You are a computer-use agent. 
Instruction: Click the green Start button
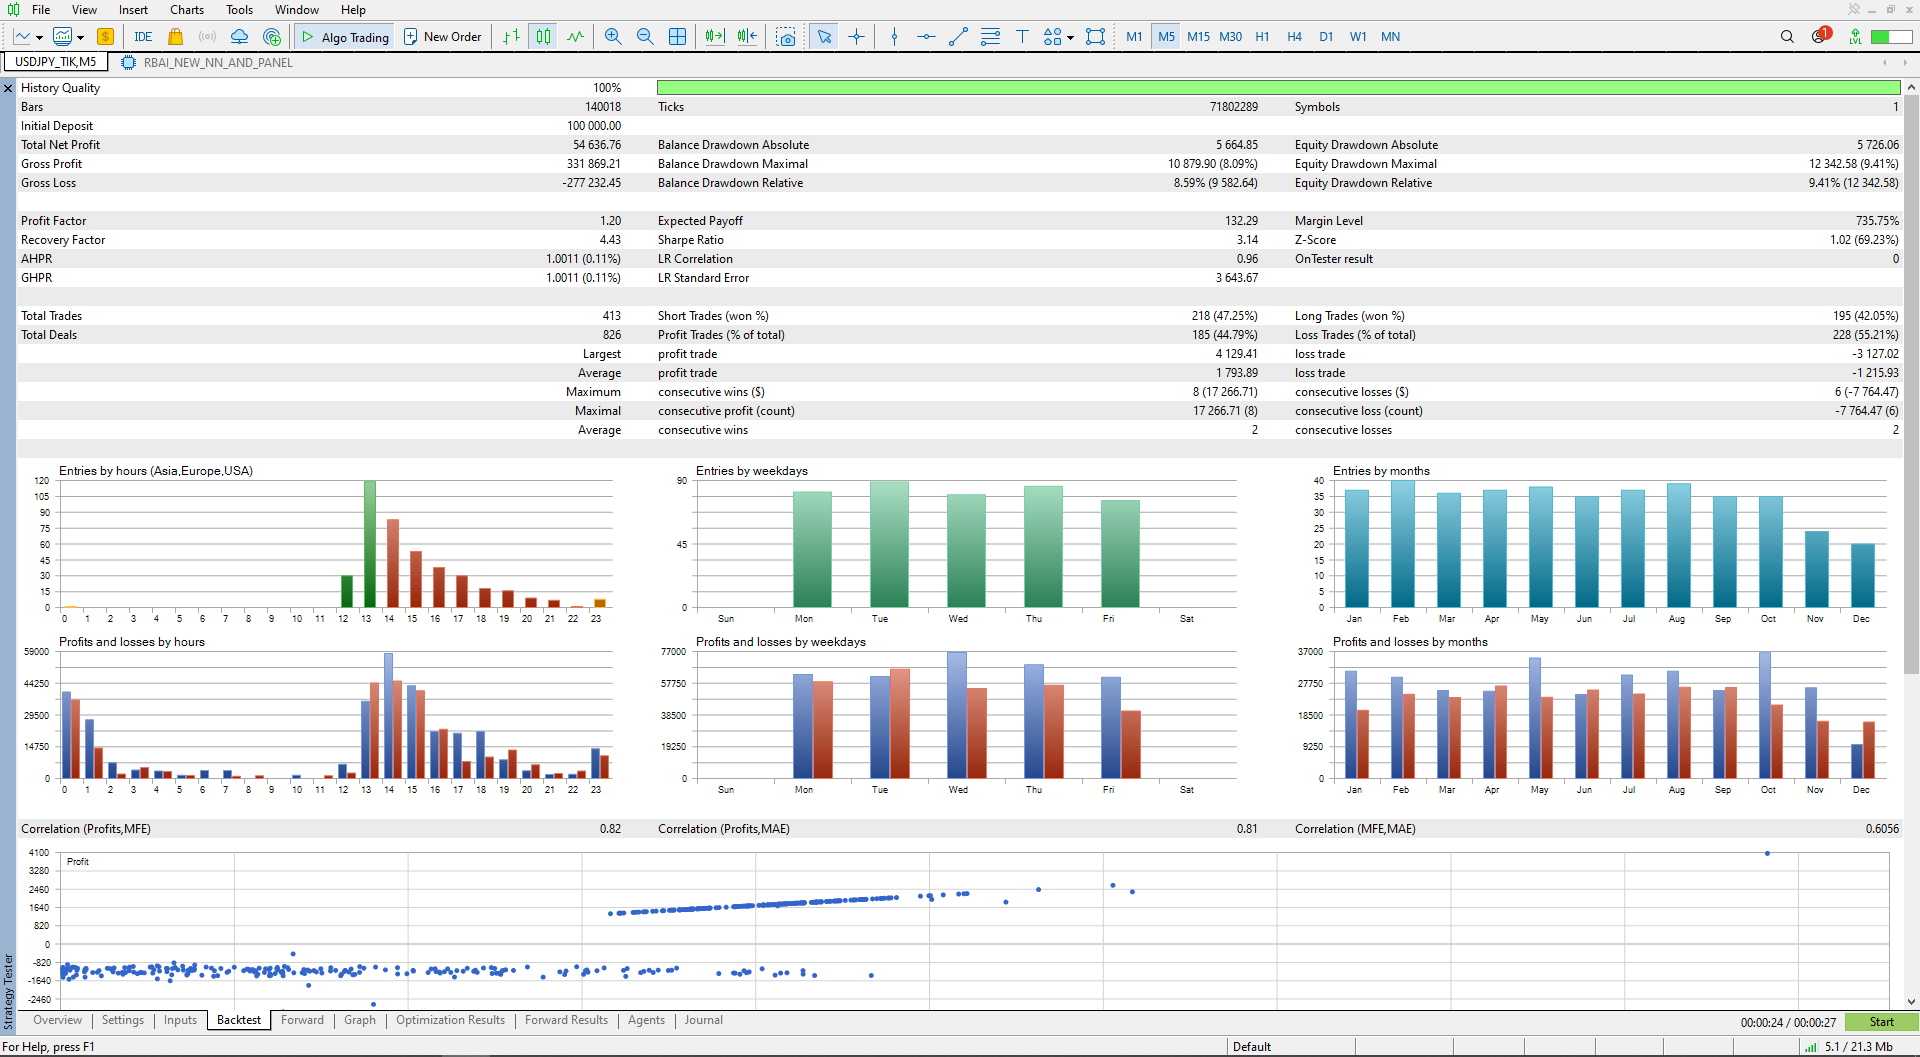pos(1881,1022)
